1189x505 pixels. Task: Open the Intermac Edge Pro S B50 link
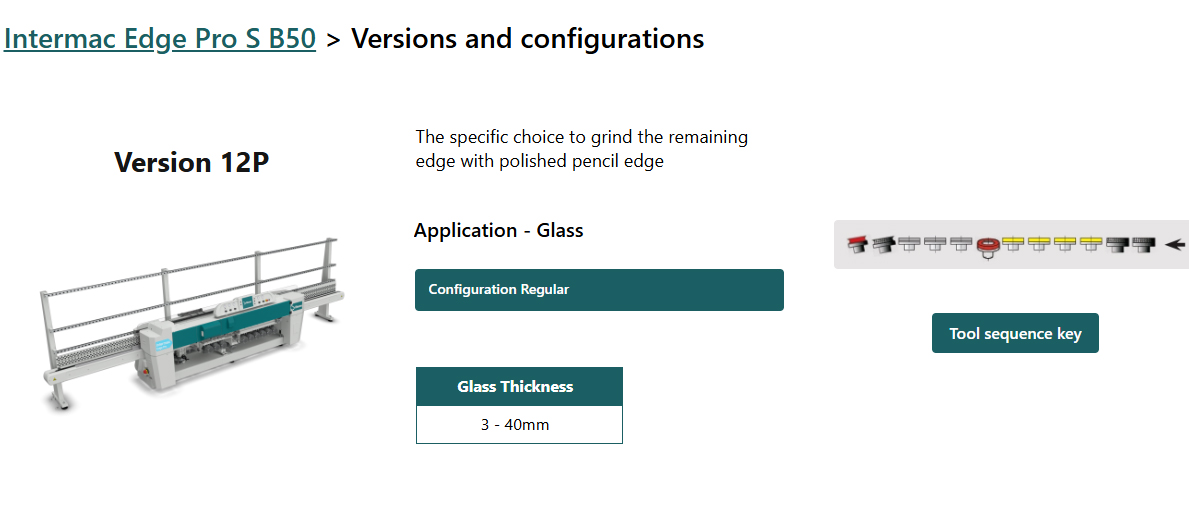pos(160,39)
